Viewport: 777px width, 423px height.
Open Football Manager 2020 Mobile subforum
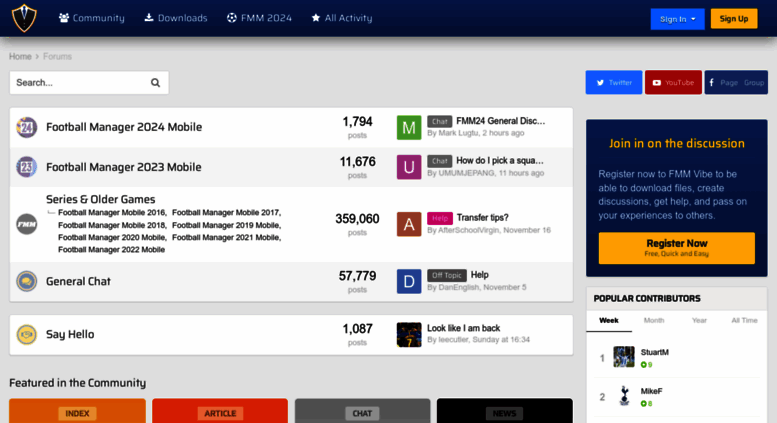tap(111, 238)
